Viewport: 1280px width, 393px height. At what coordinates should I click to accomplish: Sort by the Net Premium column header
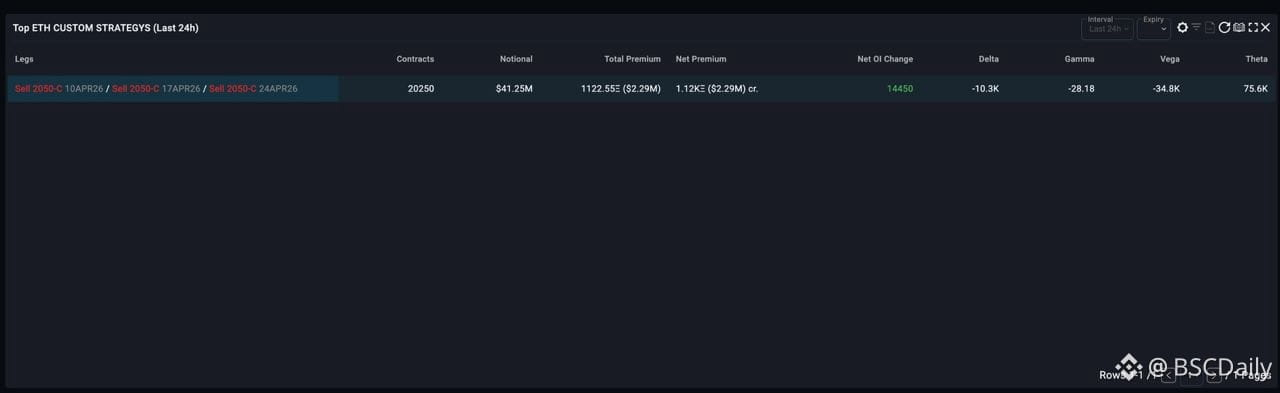click(x=701, y=59)
